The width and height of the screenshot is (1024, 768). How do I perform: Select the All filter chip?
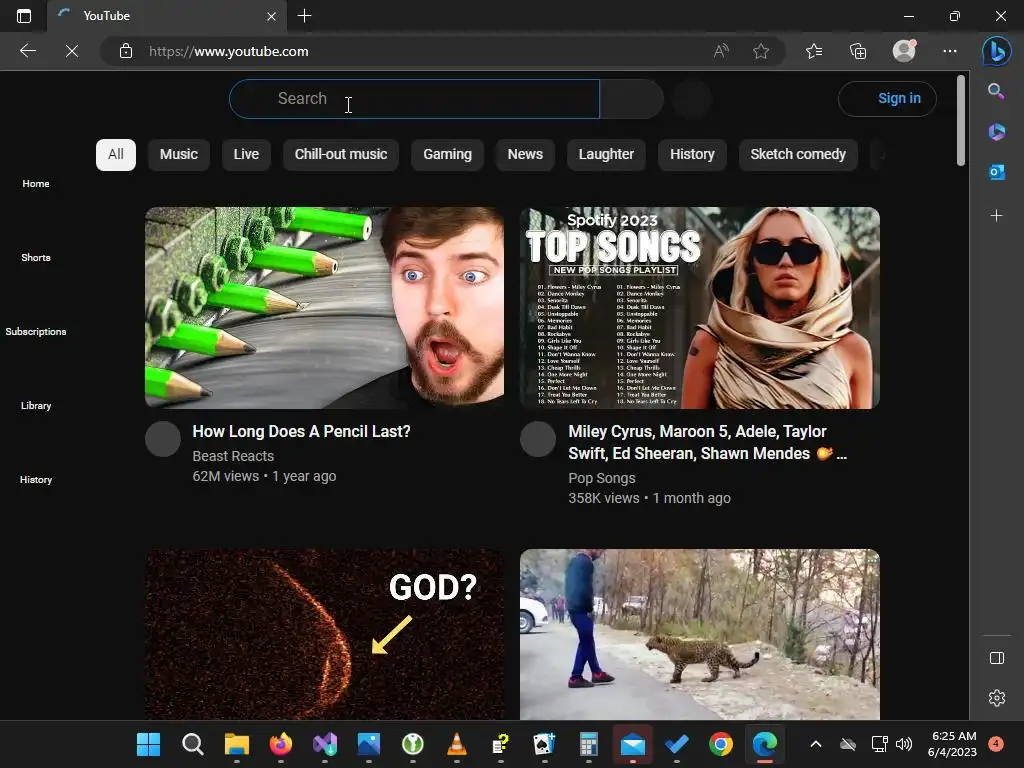(x=116, y=155)
